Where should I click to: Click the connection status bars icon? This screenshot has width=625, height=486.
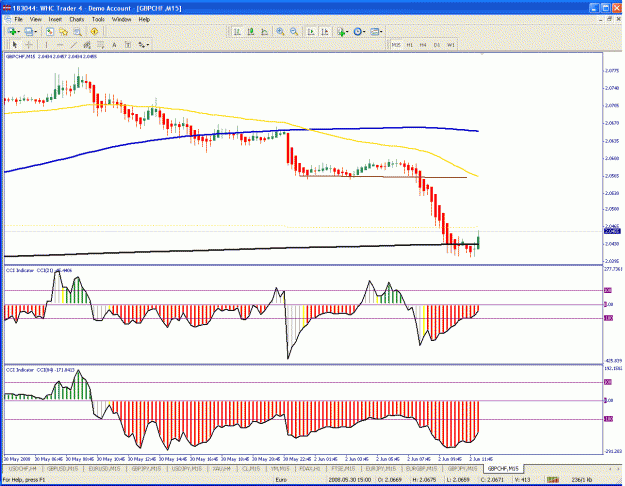click(x=552, y=480)
